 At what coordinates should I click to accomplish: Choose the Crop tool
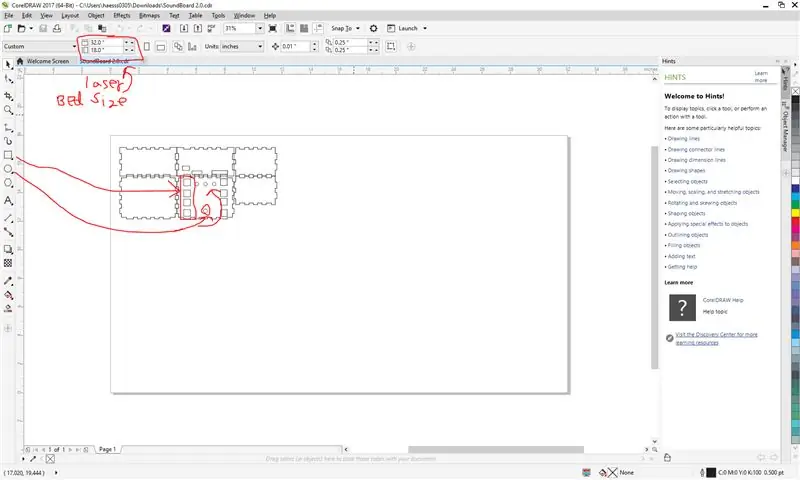click(x=8, y=95)
